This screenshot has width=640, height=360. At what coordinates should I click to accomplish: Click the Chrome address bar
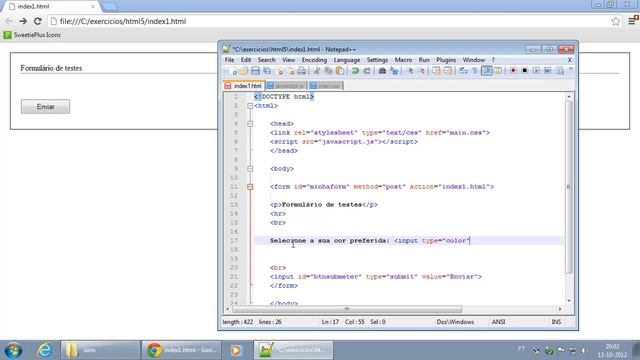[334, 21]
